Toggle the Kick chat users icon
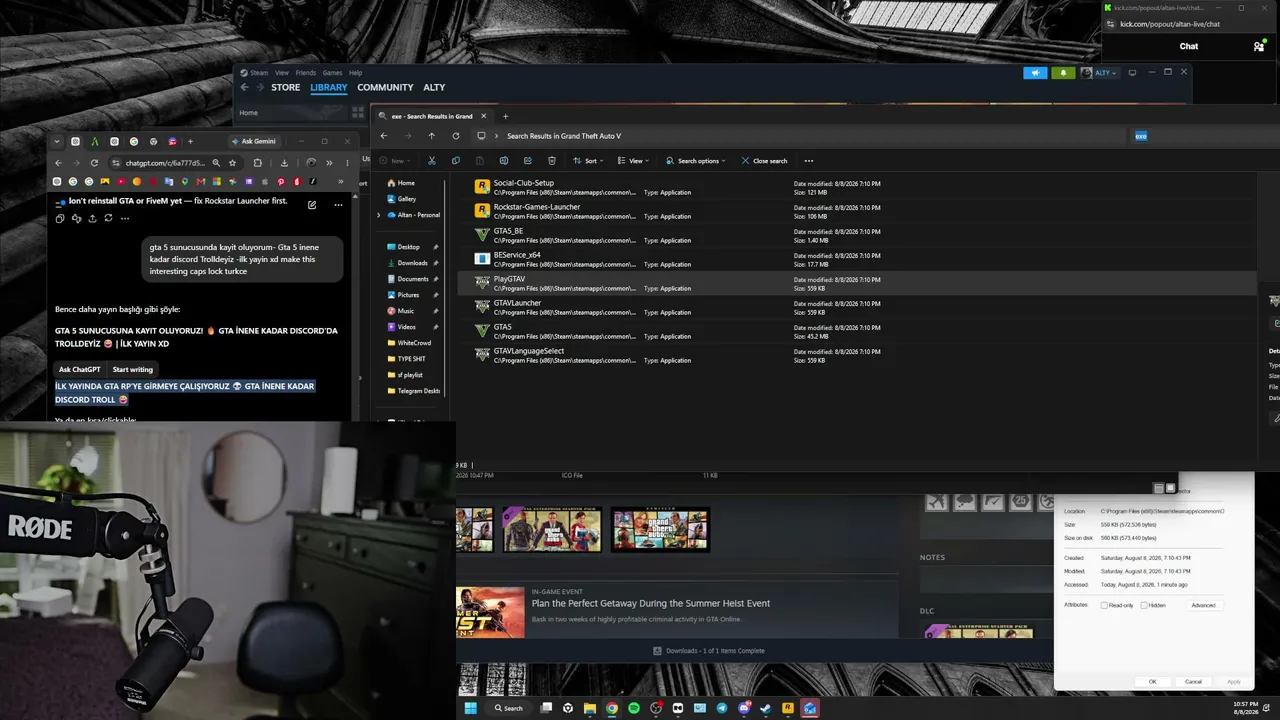 [x=1259, y=46]
